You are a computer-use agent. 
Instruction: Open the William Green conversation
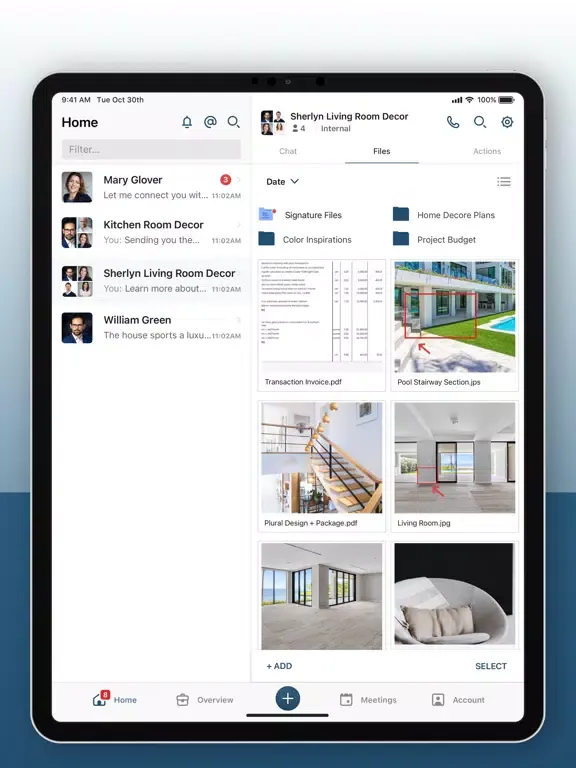point(151,328)
